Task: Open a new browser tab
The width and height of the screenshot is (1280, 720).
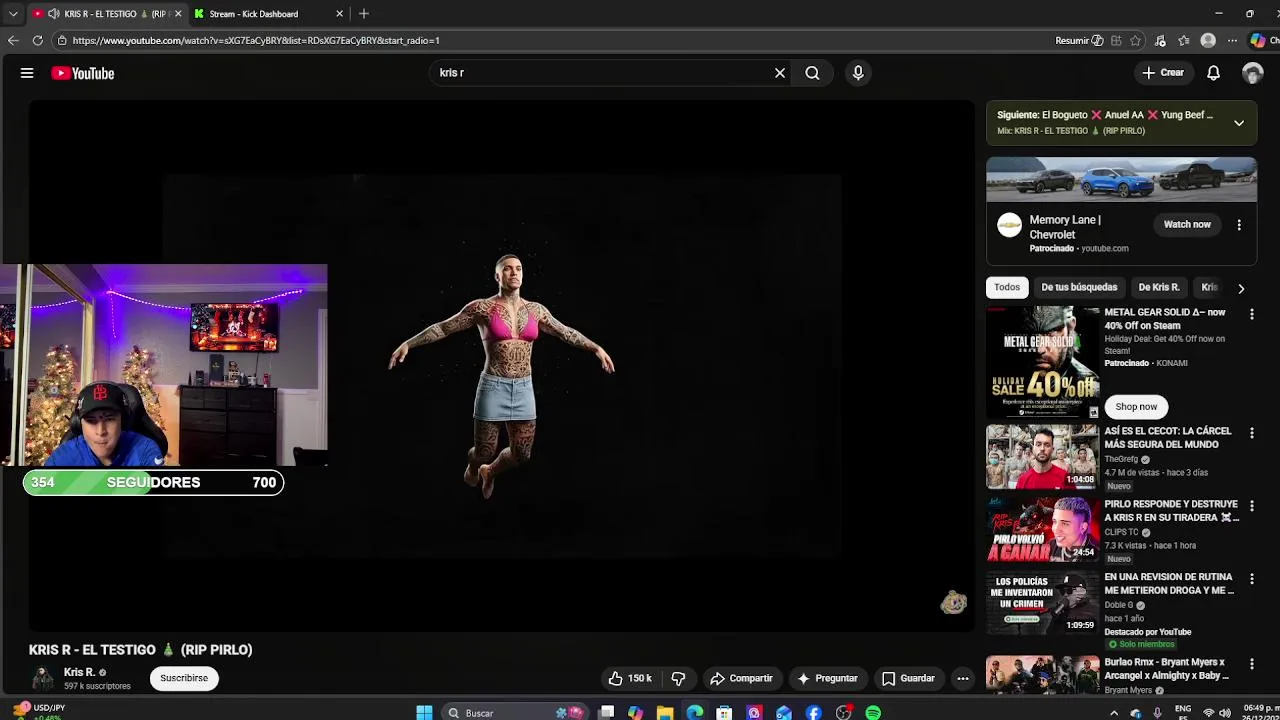Action: (x=364, y=14)
